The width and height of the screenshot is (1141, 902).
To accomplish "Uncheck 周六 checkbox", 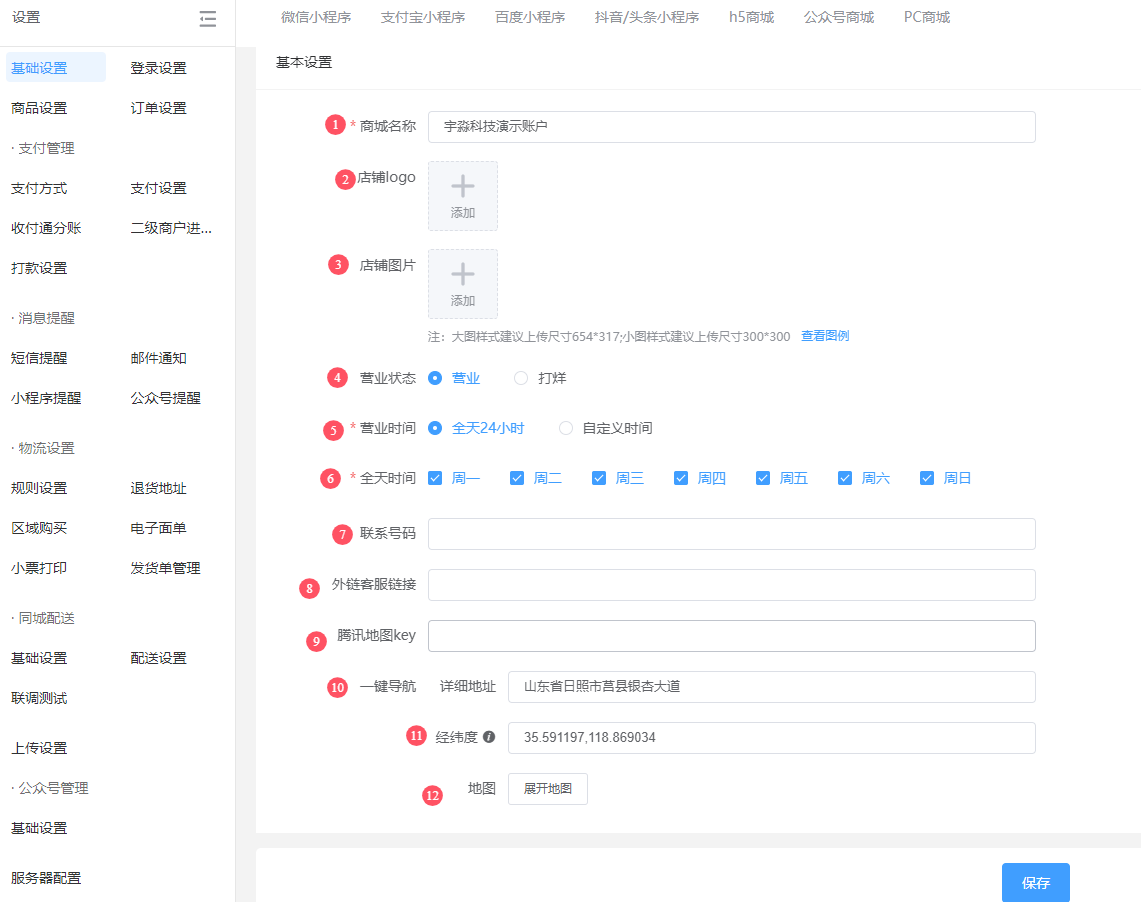I will point(845,478).
